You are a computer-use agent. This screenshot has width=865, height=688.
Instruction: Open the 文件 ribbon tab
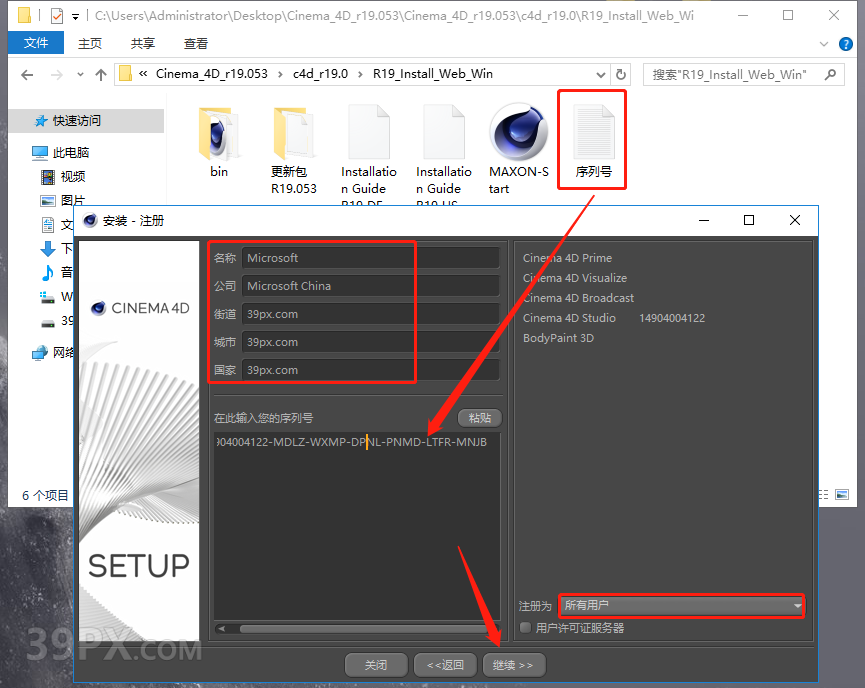tap(36, 43)
